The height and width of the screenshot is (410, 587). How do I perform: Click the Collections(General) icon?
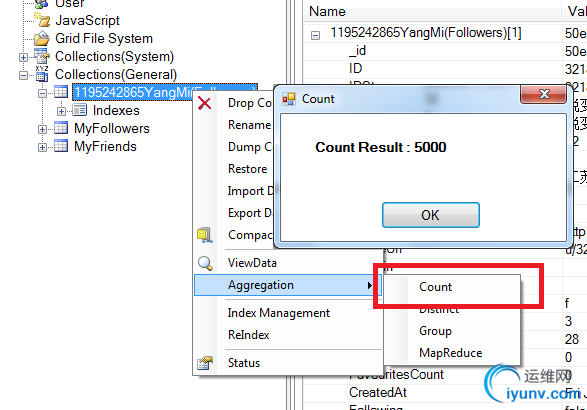[42, 74]
